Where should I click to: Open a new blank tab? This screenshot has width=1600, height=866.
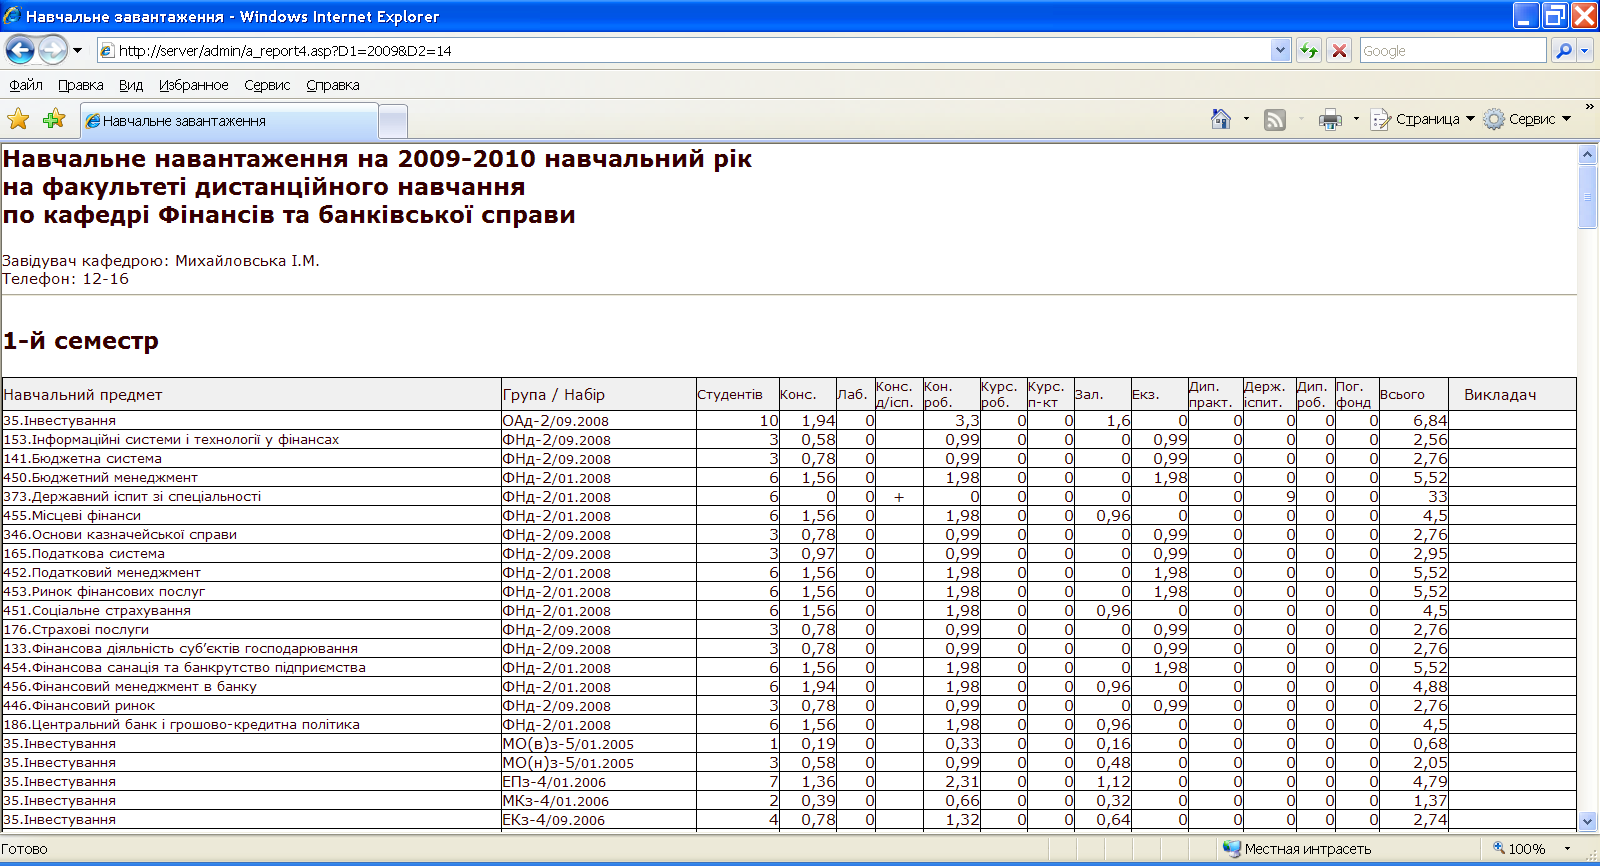pos(394,121)
